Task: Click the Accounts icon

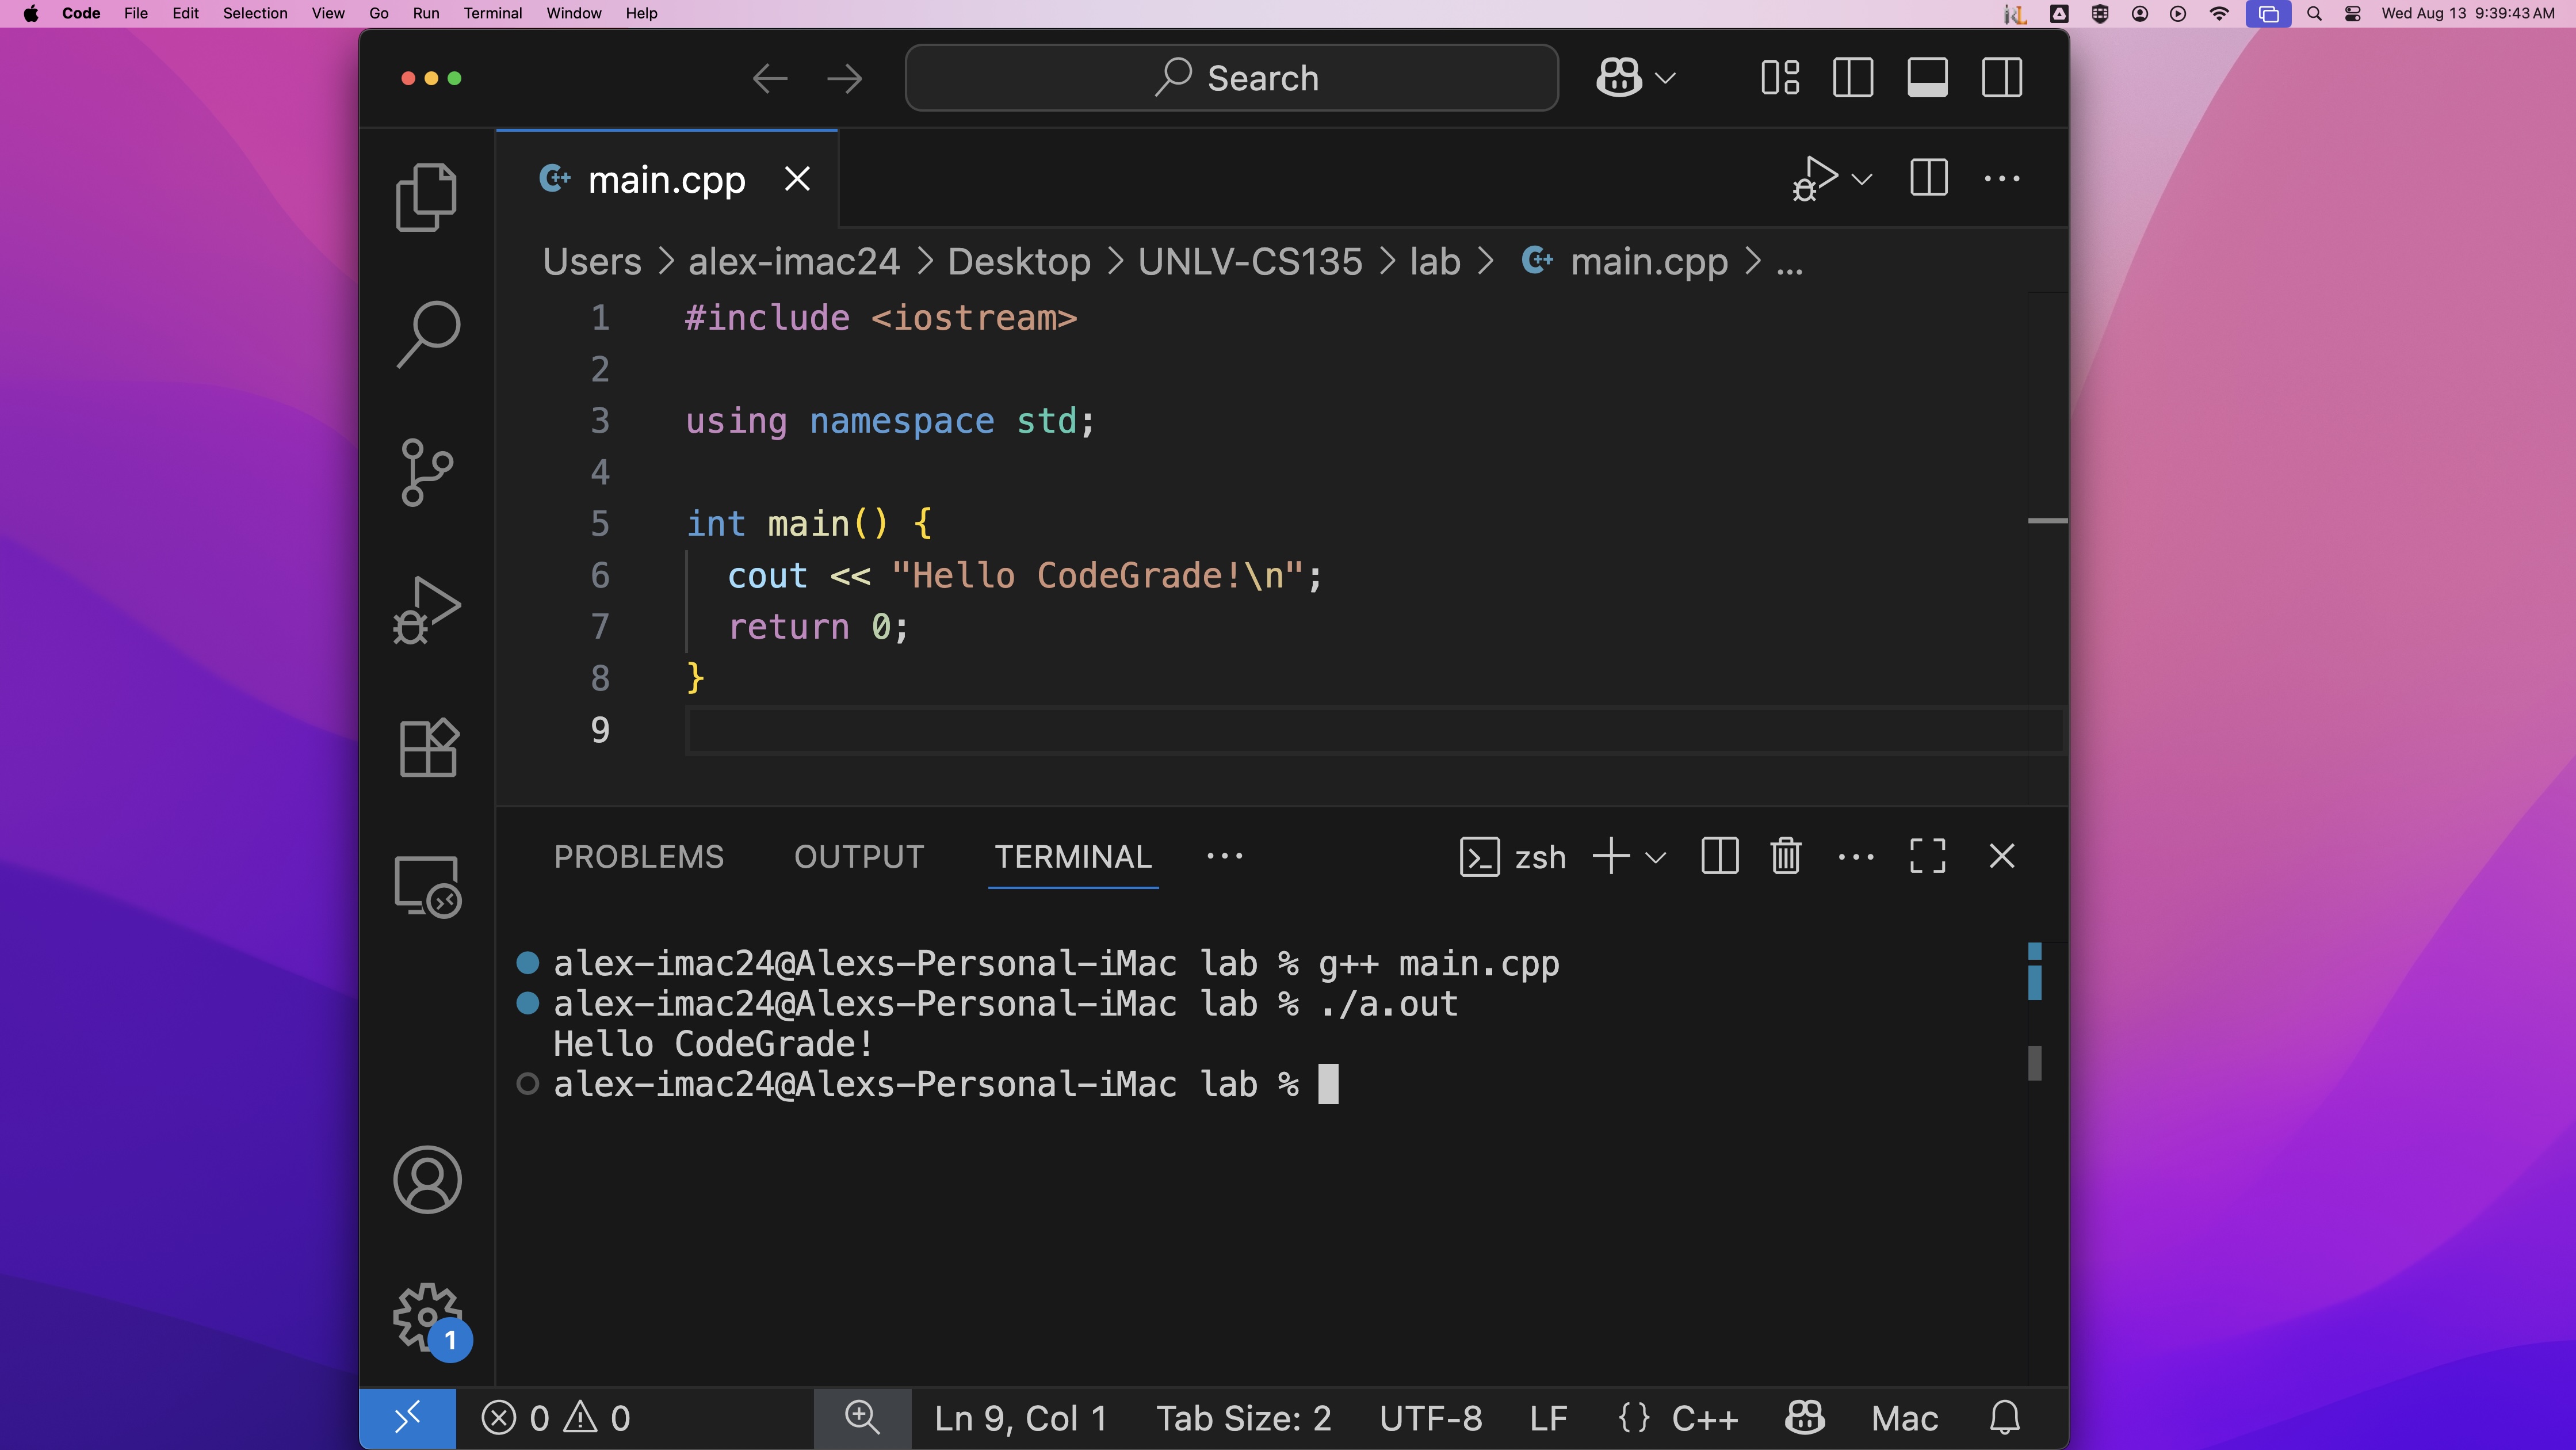Action: pyautogui.click(x=427, y=1180)
